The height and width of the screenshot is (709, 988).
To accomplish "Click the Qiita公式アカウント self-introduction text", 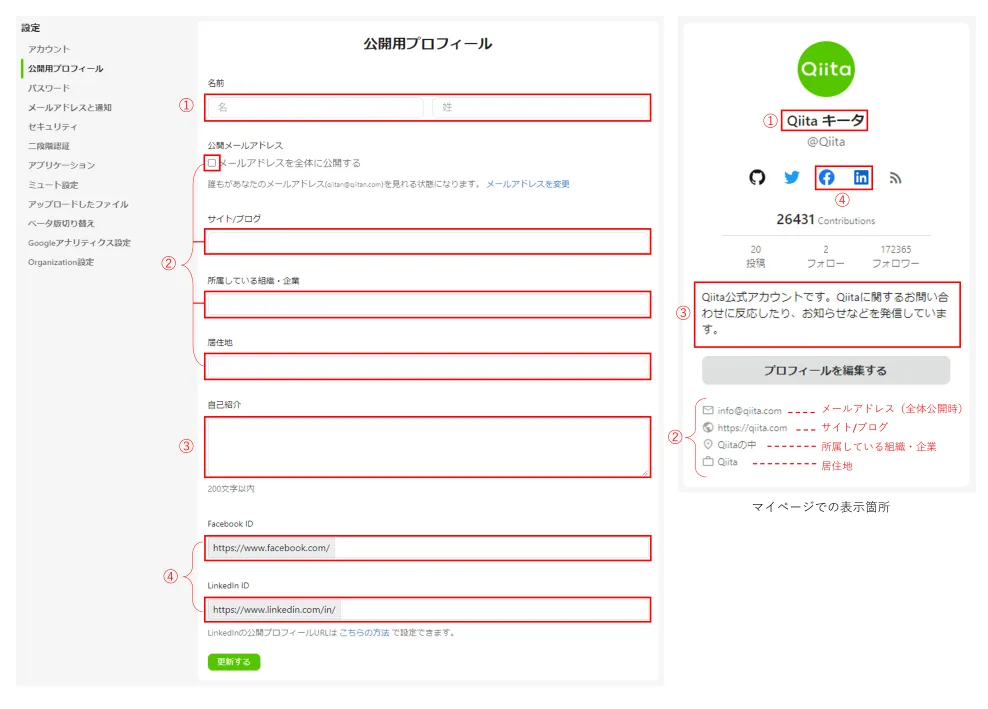I will (825, 313).
